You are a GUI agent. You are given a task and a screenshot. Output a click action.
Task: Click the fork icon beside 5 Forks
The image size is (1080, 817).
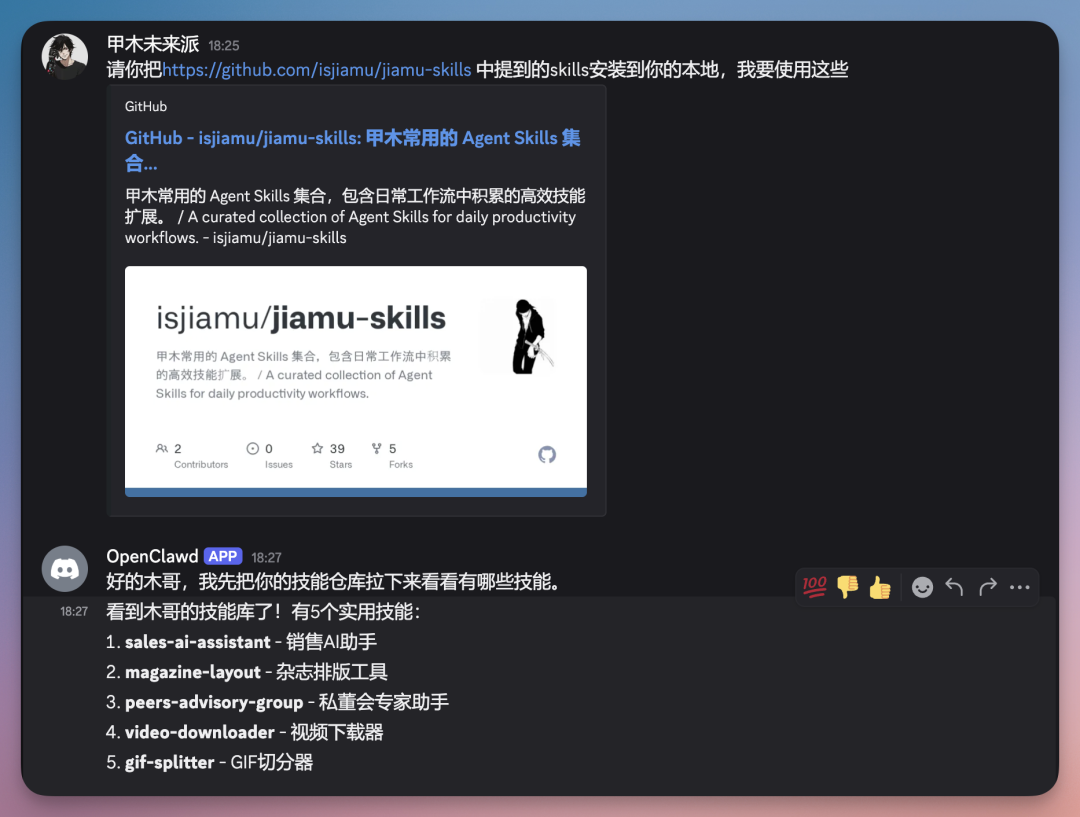tap(376, 449)
